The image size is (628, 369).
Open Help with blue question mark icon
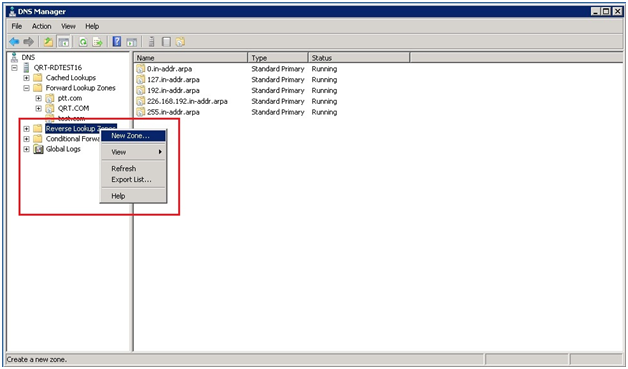(117, 41)
